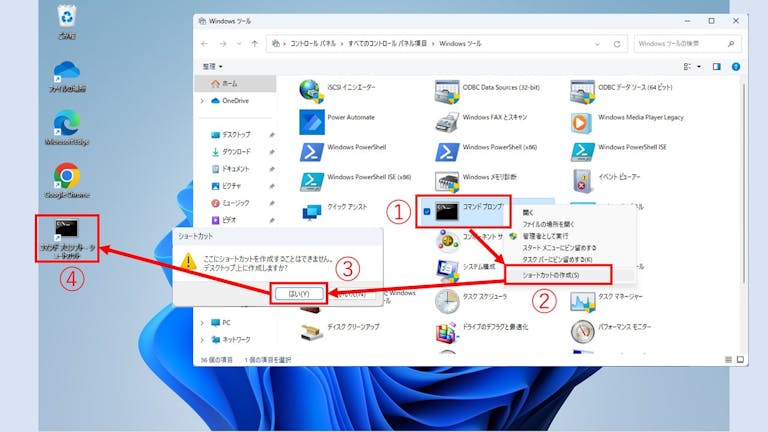
Task: Select the Command Prompt icon
Action: coord(447,212)
